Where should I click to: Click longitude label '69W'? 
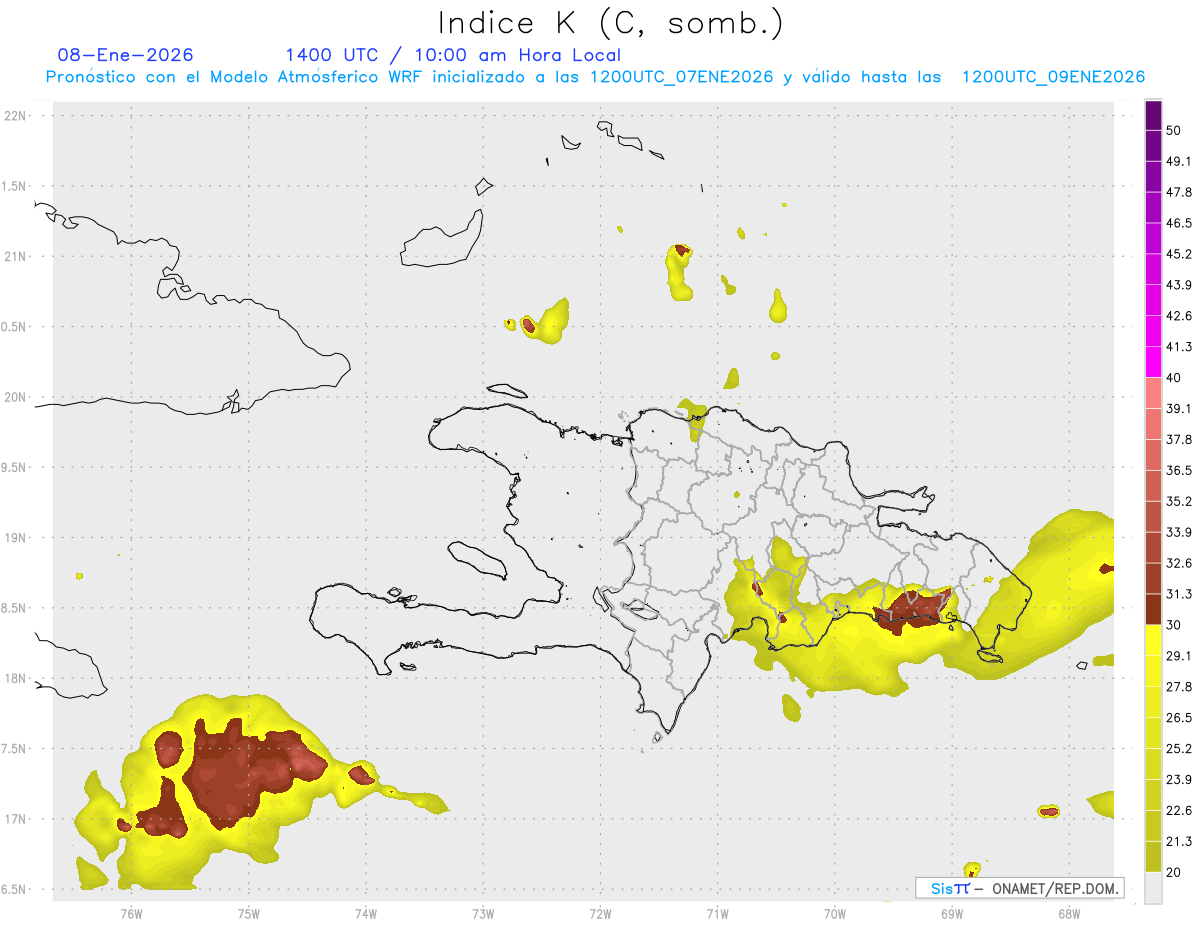pos(951,914)
